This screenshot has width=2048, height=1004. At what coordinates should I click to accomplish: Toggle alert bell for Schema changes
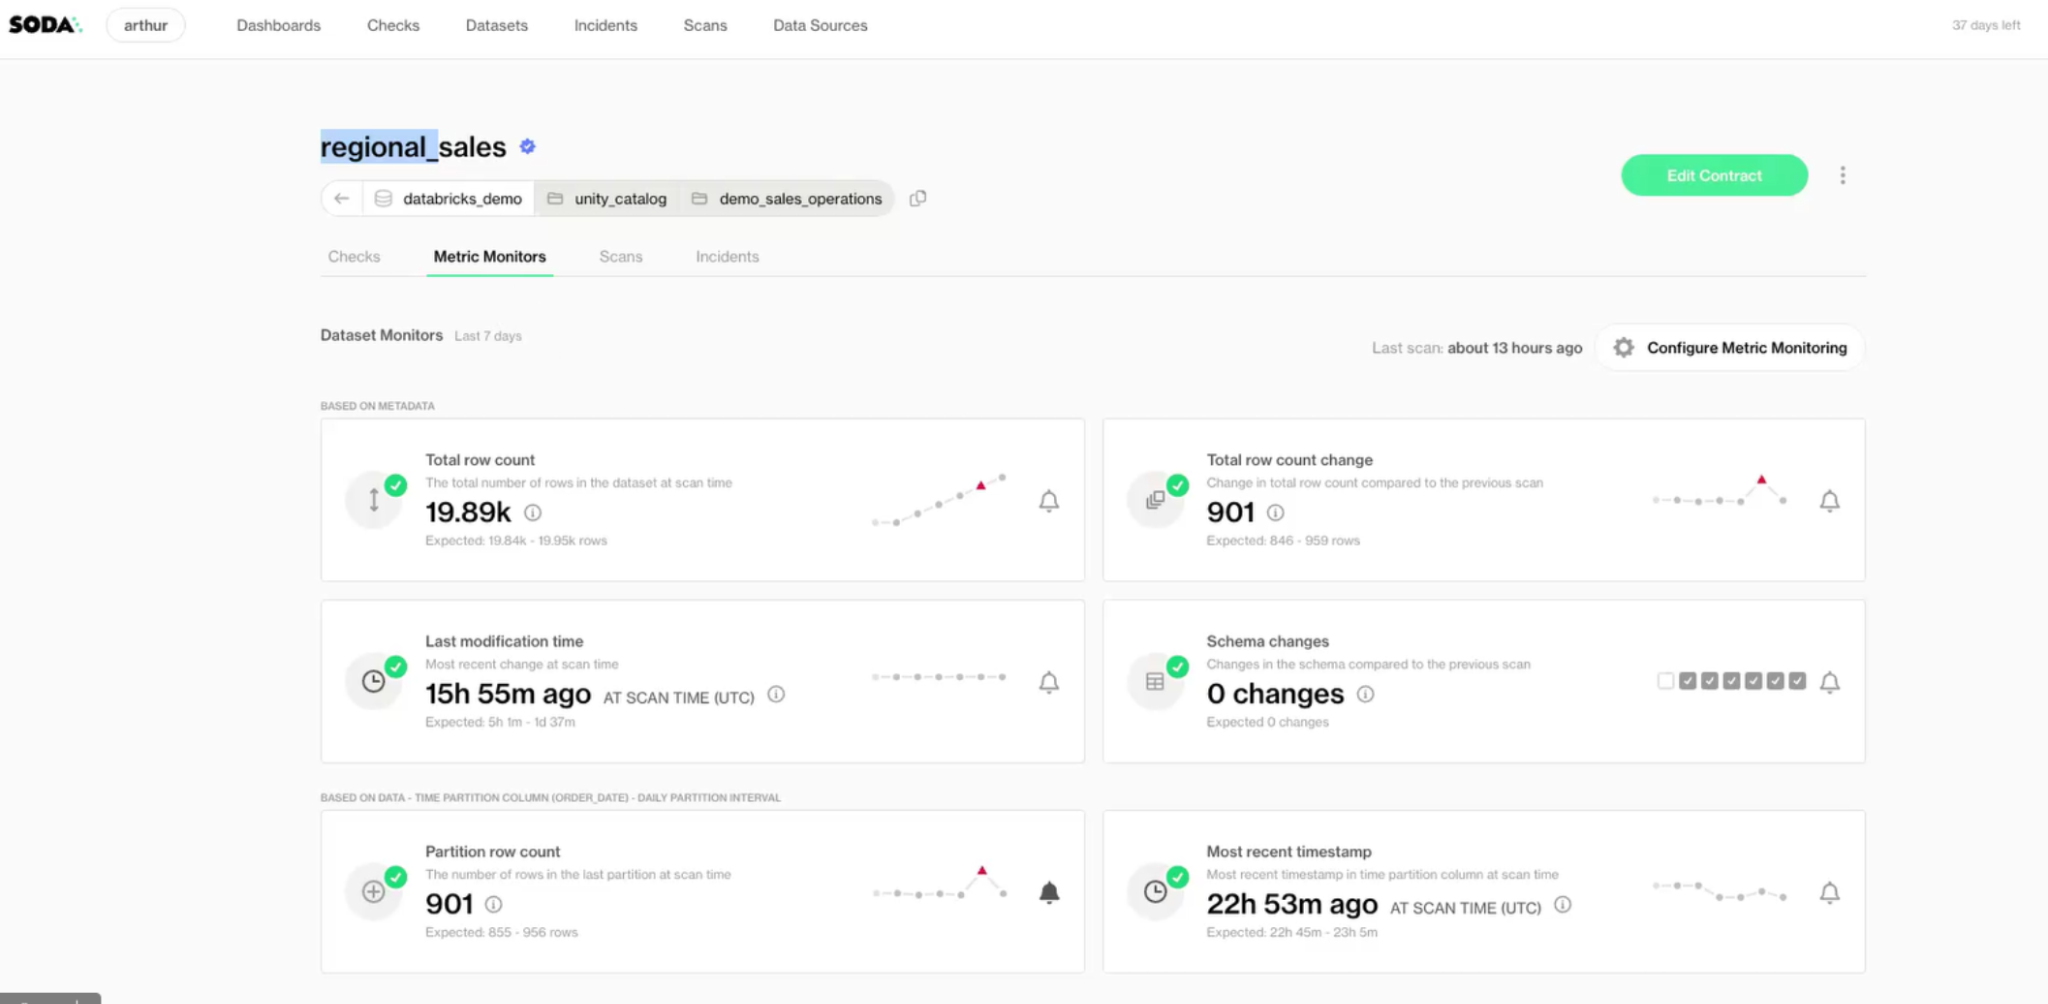(x=1829, y=683)
